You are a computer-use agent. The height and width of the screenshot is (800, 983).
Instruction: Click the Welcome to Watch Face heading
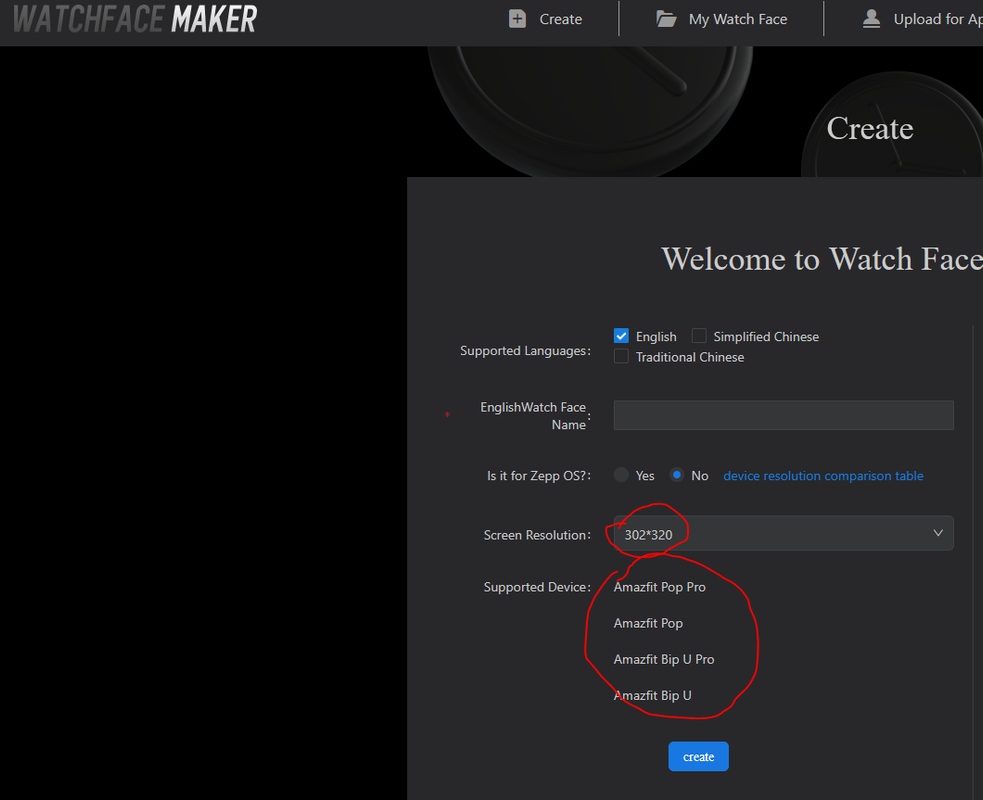tap(822, 259)
